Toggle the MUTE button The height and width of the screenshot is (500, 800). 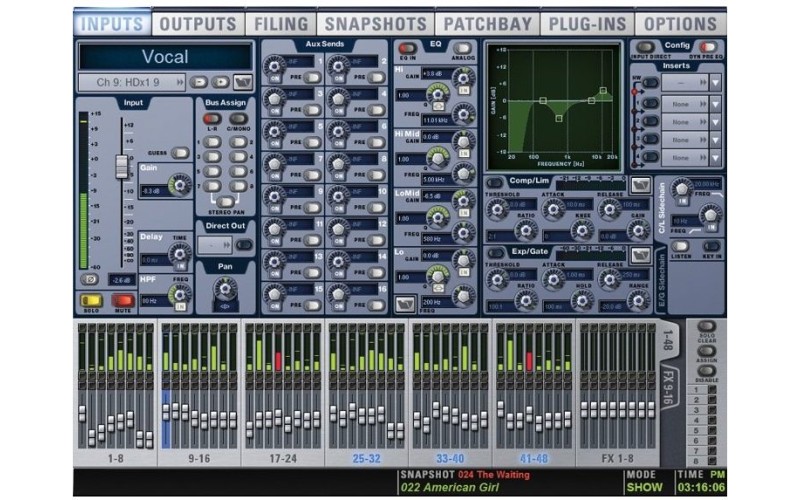coord(123,301)
